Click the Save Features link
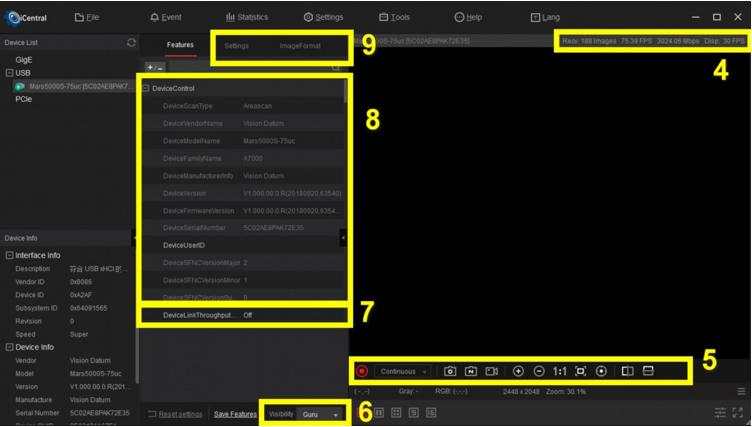The width and height of the screenshot is (752, 427). 235,414
